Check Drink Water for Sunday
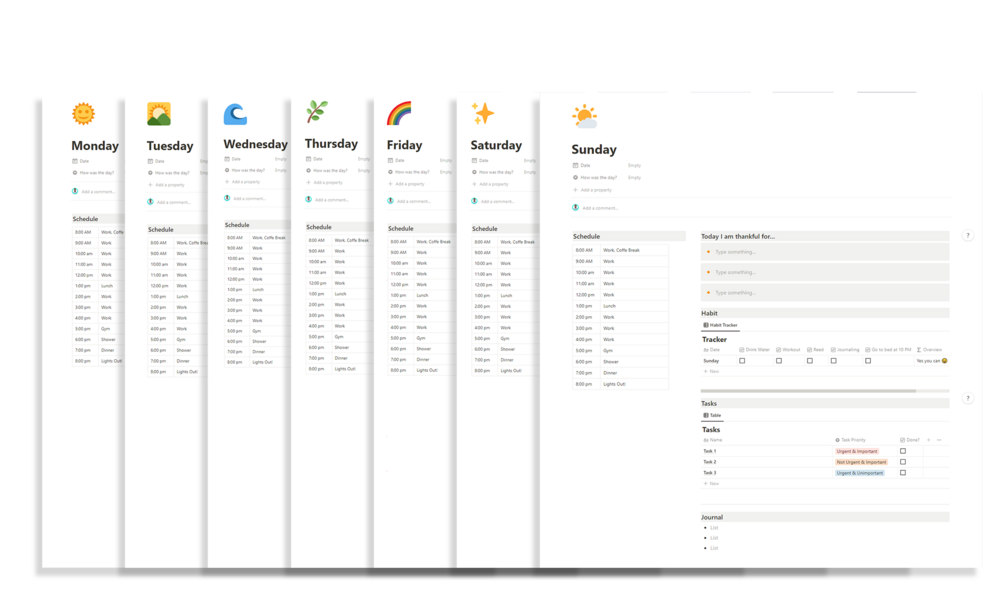Screen dimensions: 1005x606 [x=742, y=361]
